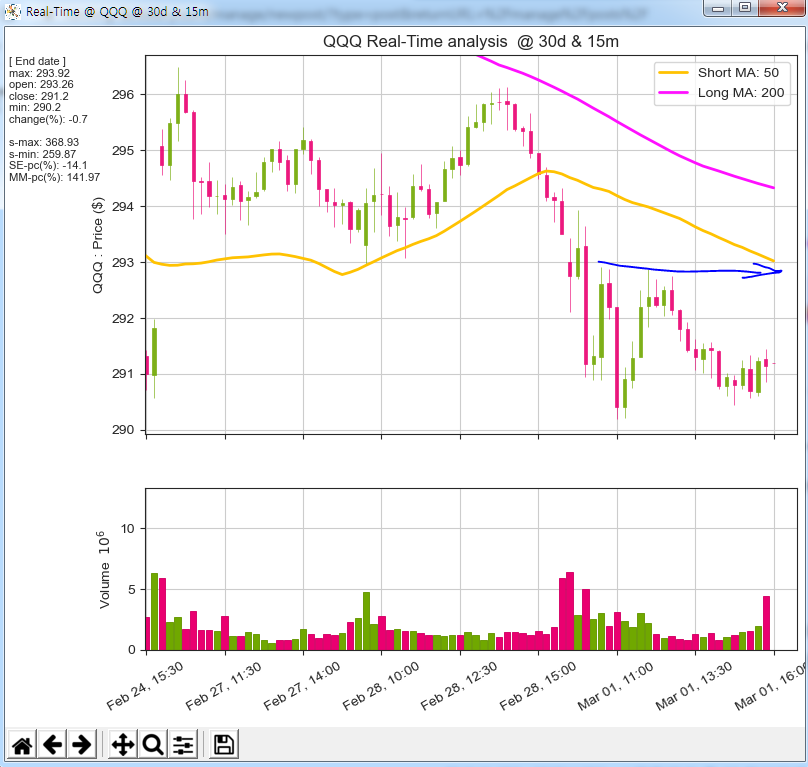Click the 10 tick label on volume axis
This screenshot has height=767, width=808.
point(127,529)
